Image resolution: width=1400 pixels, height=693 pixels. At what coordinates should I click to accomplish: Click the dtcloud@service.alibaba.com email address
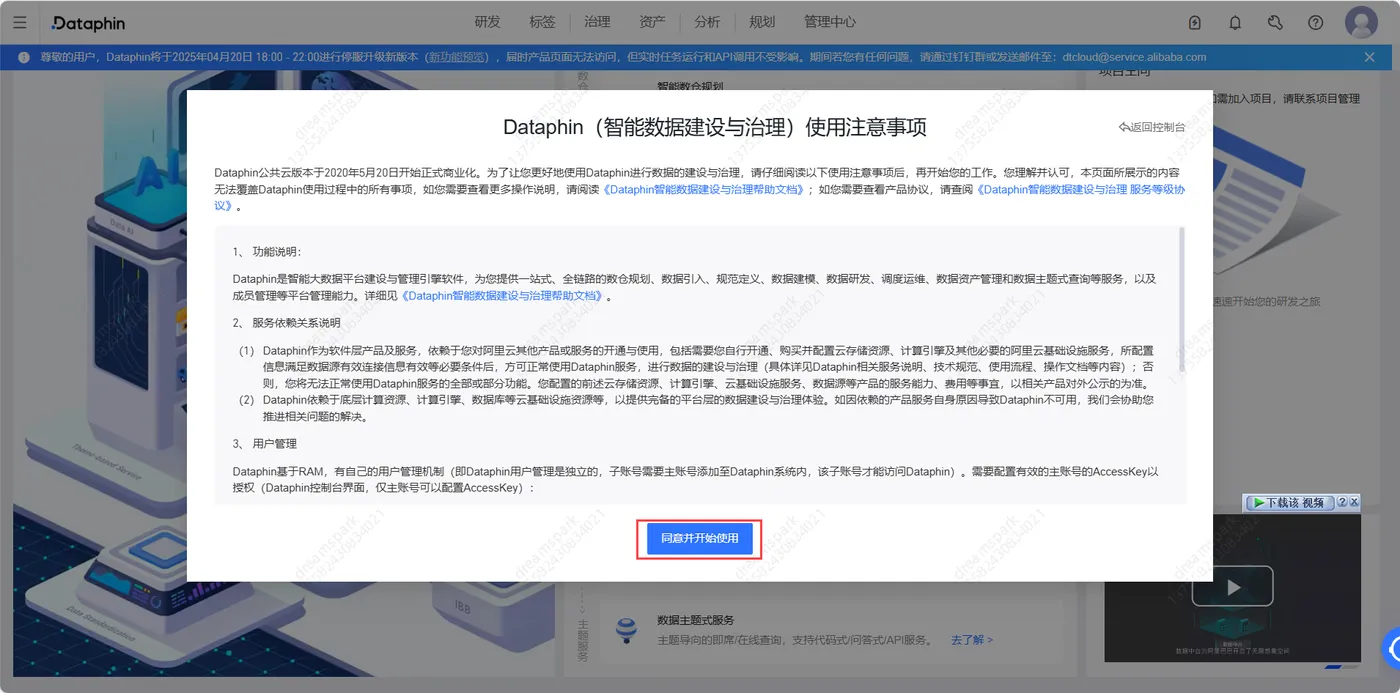(x=1134, y=57)
